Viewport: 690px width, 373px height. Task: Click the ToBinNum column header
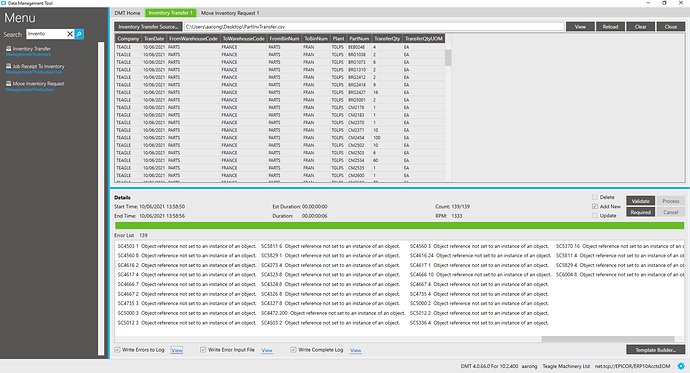316,39
